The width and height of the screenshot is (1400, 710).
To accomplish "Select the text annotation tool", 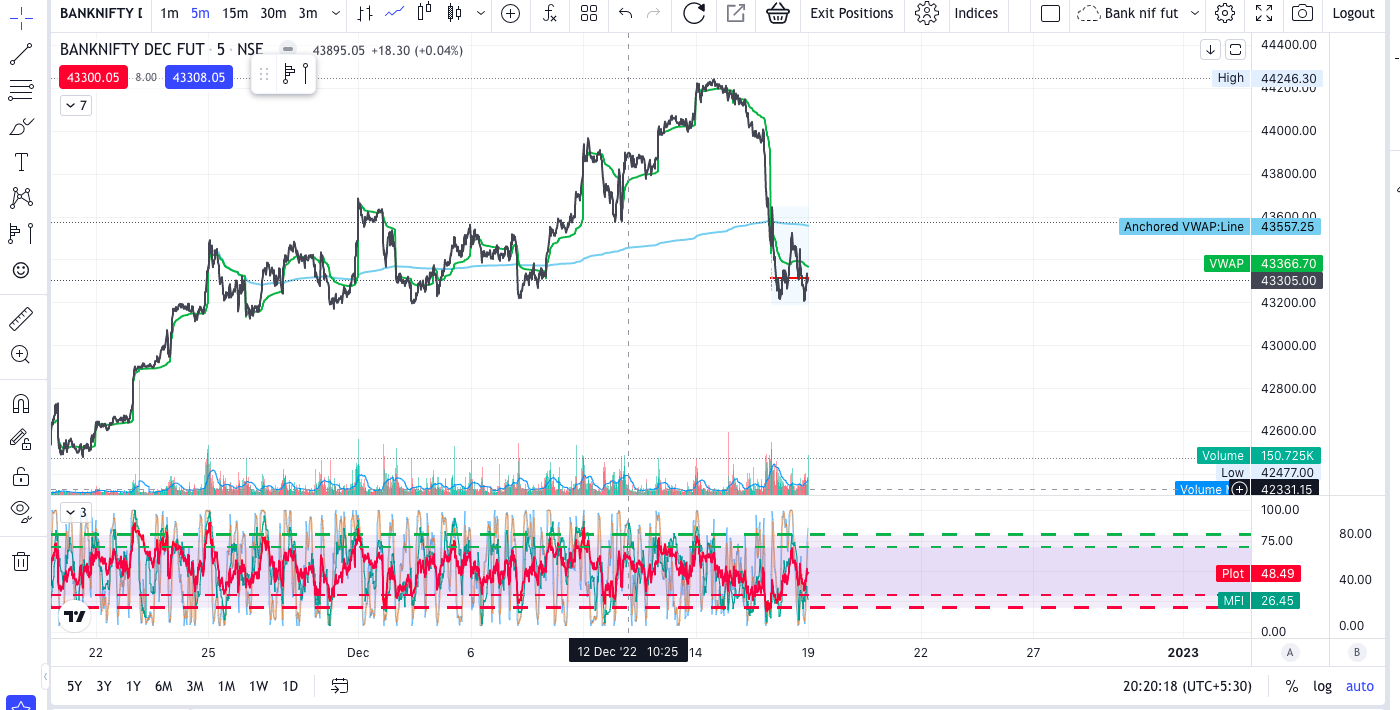I will [x=21, y=162].
